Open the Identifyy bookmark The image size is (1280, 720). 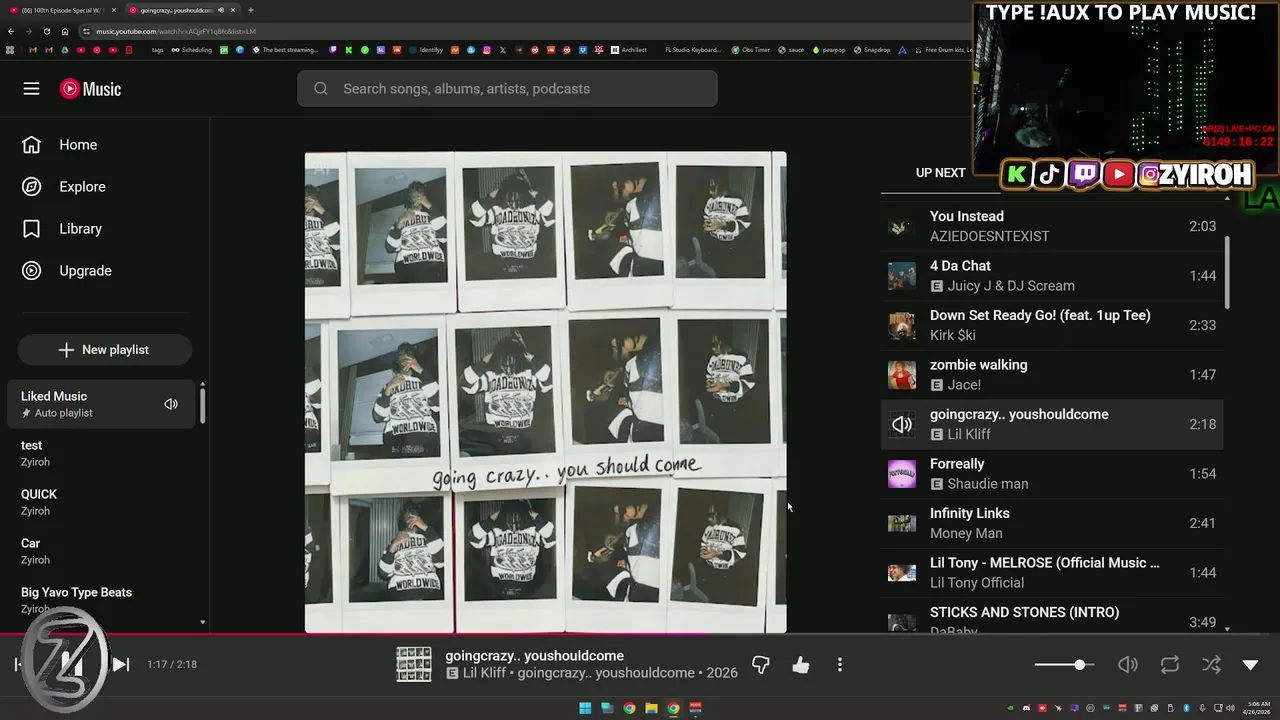coord(426,50)
